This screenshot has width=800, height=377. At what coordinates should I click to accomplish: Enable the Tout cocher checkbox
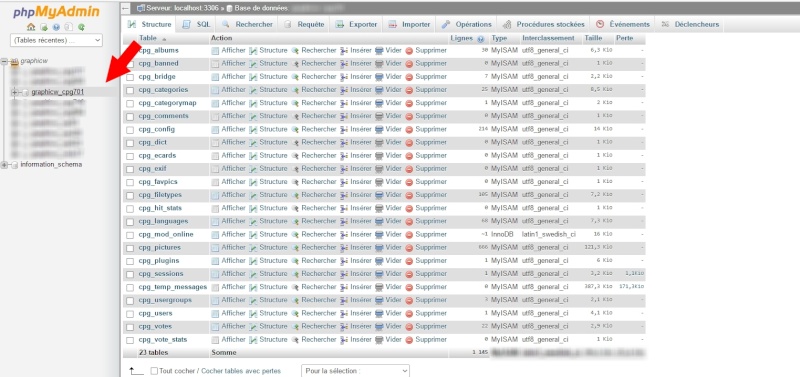point(154,371)
